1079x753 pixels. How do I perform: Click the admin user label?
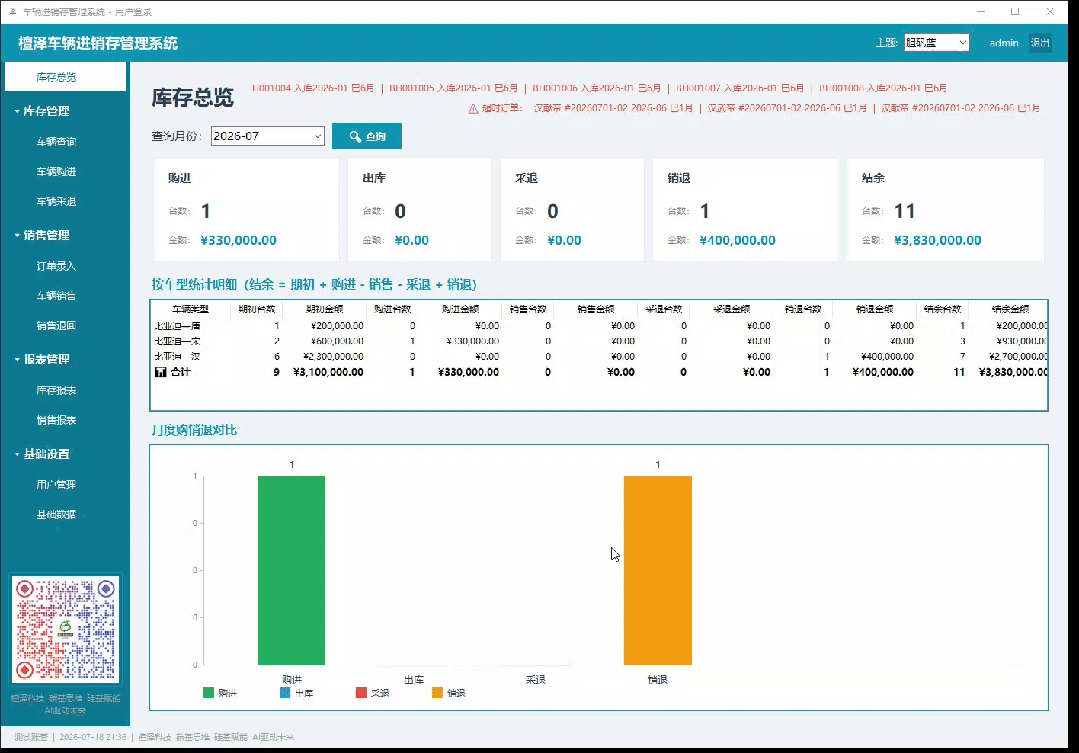click(1004, 43)
